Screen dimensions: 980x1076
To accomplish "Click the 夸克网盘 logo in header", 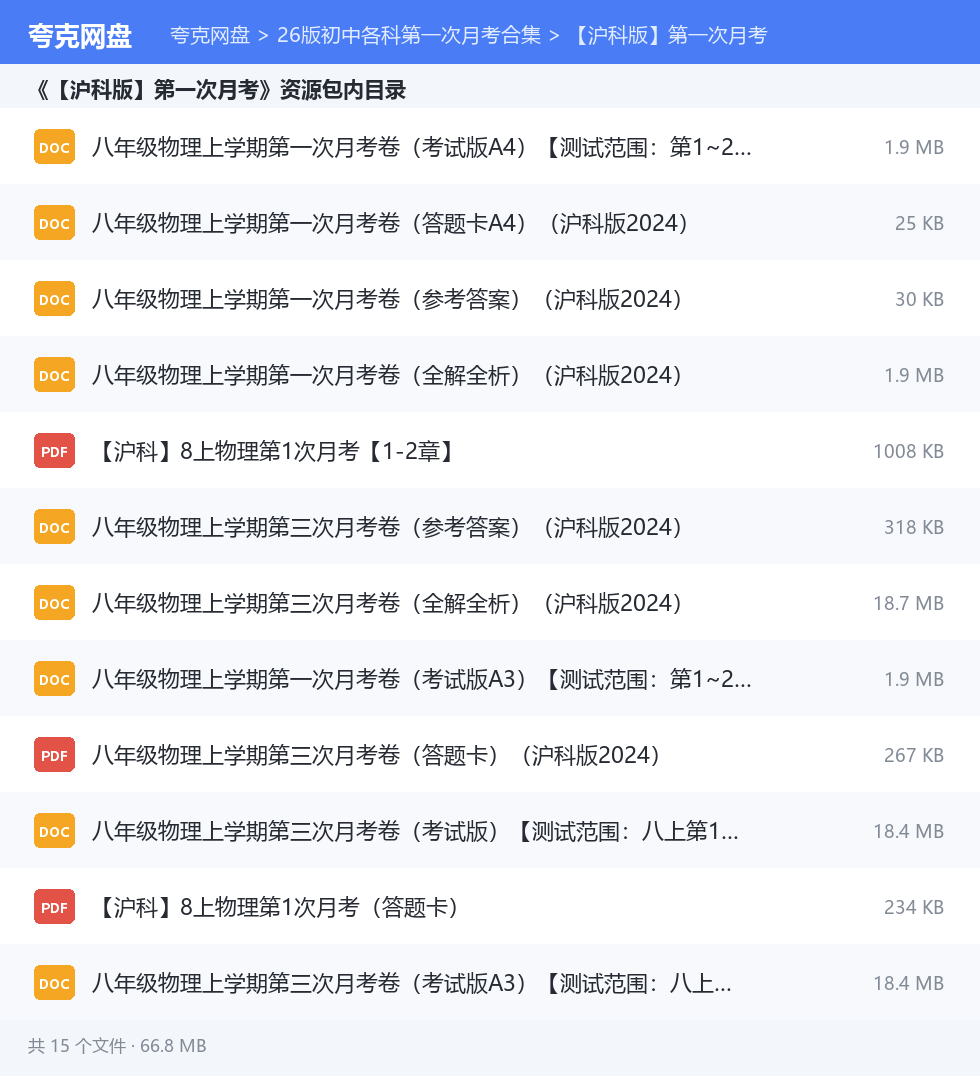I will pyautogui.click(x=80, y=36).
